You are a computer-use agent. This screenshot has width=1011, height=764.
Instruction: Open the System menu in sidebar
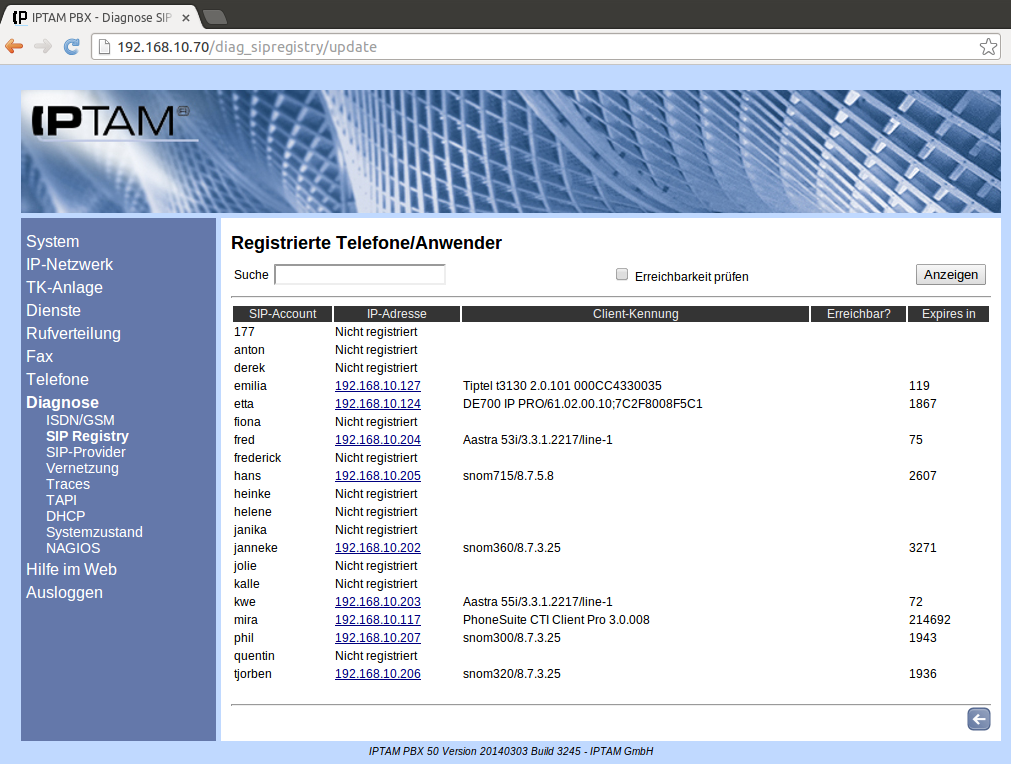tap(53, 242)
